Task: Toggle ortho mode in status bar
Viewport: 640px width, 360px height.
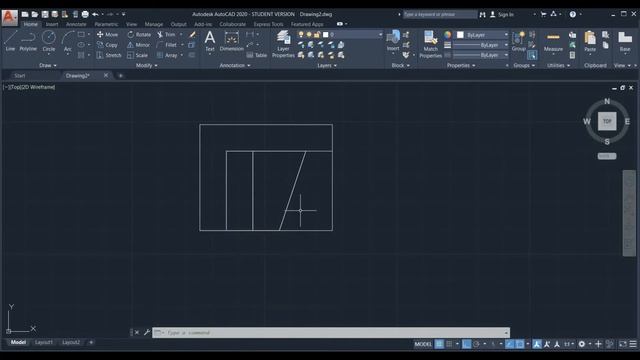Action: pyautogui.click(x=466, y=344)
